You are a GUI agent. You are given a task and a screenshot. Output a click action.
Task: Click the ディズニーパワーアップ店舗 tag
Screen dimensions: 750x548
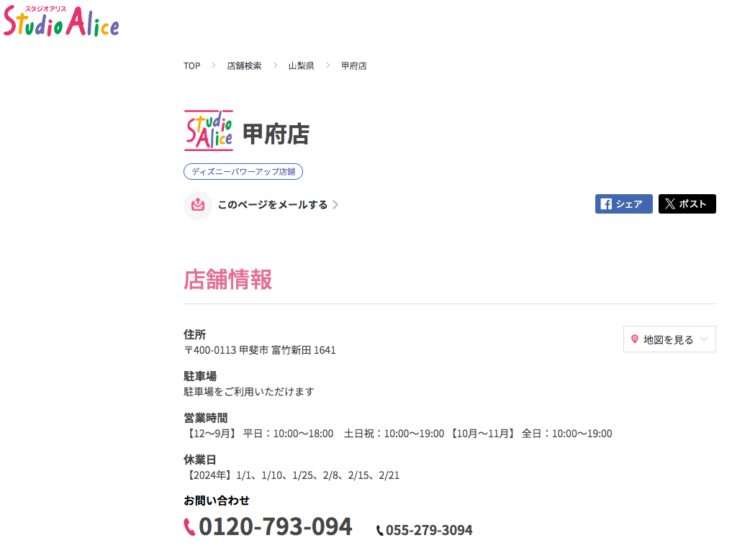[243, 171]
